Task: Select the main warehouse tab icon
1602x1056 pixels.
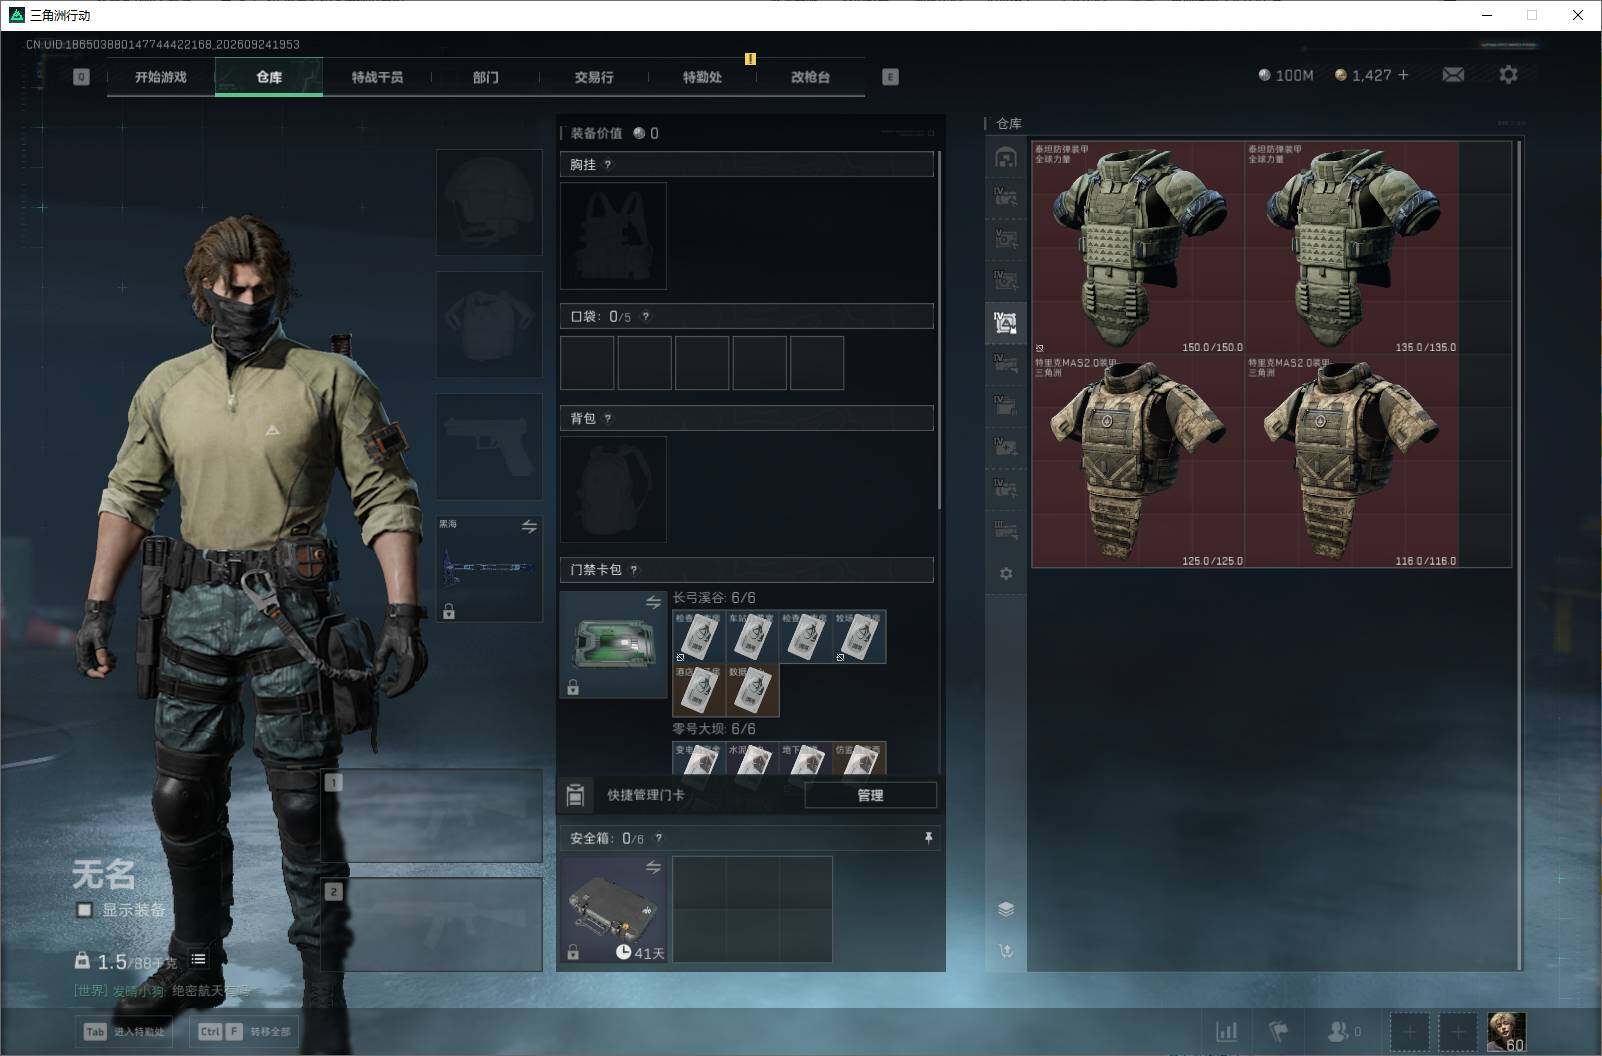Action: click(x=1006, y=157)
